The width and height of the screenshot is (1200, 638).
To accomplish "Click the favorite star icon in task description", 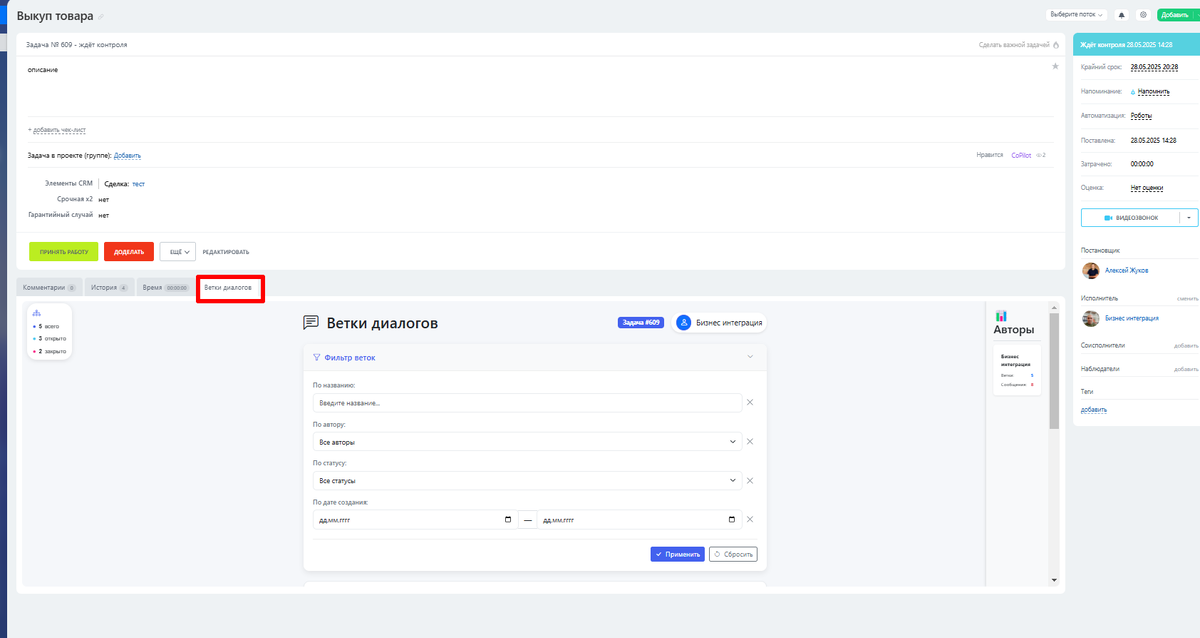I will [1055, 66].
